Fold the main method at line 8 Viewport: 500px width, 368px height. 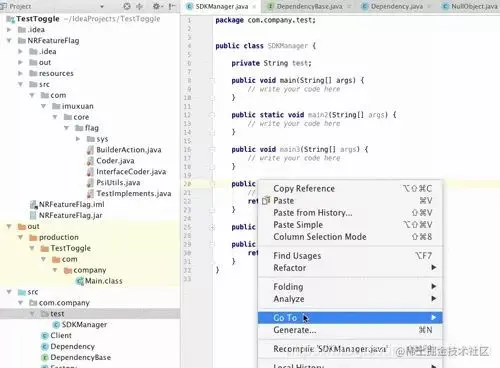(x=212, y=80)
